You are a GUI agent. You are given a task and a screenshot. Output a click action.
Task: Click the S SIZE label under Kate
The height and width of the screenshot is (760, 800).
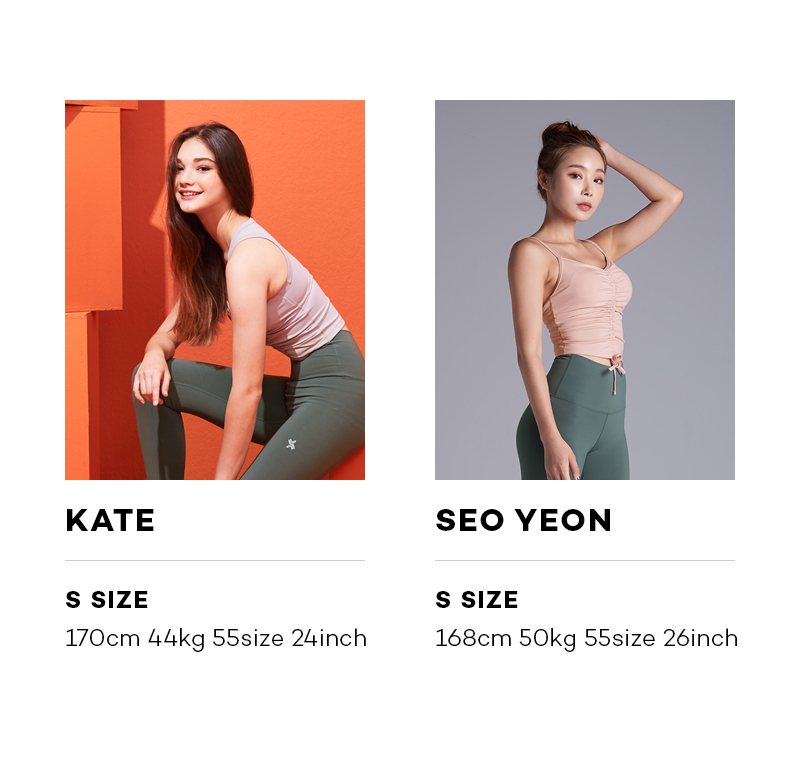point(107,599)
